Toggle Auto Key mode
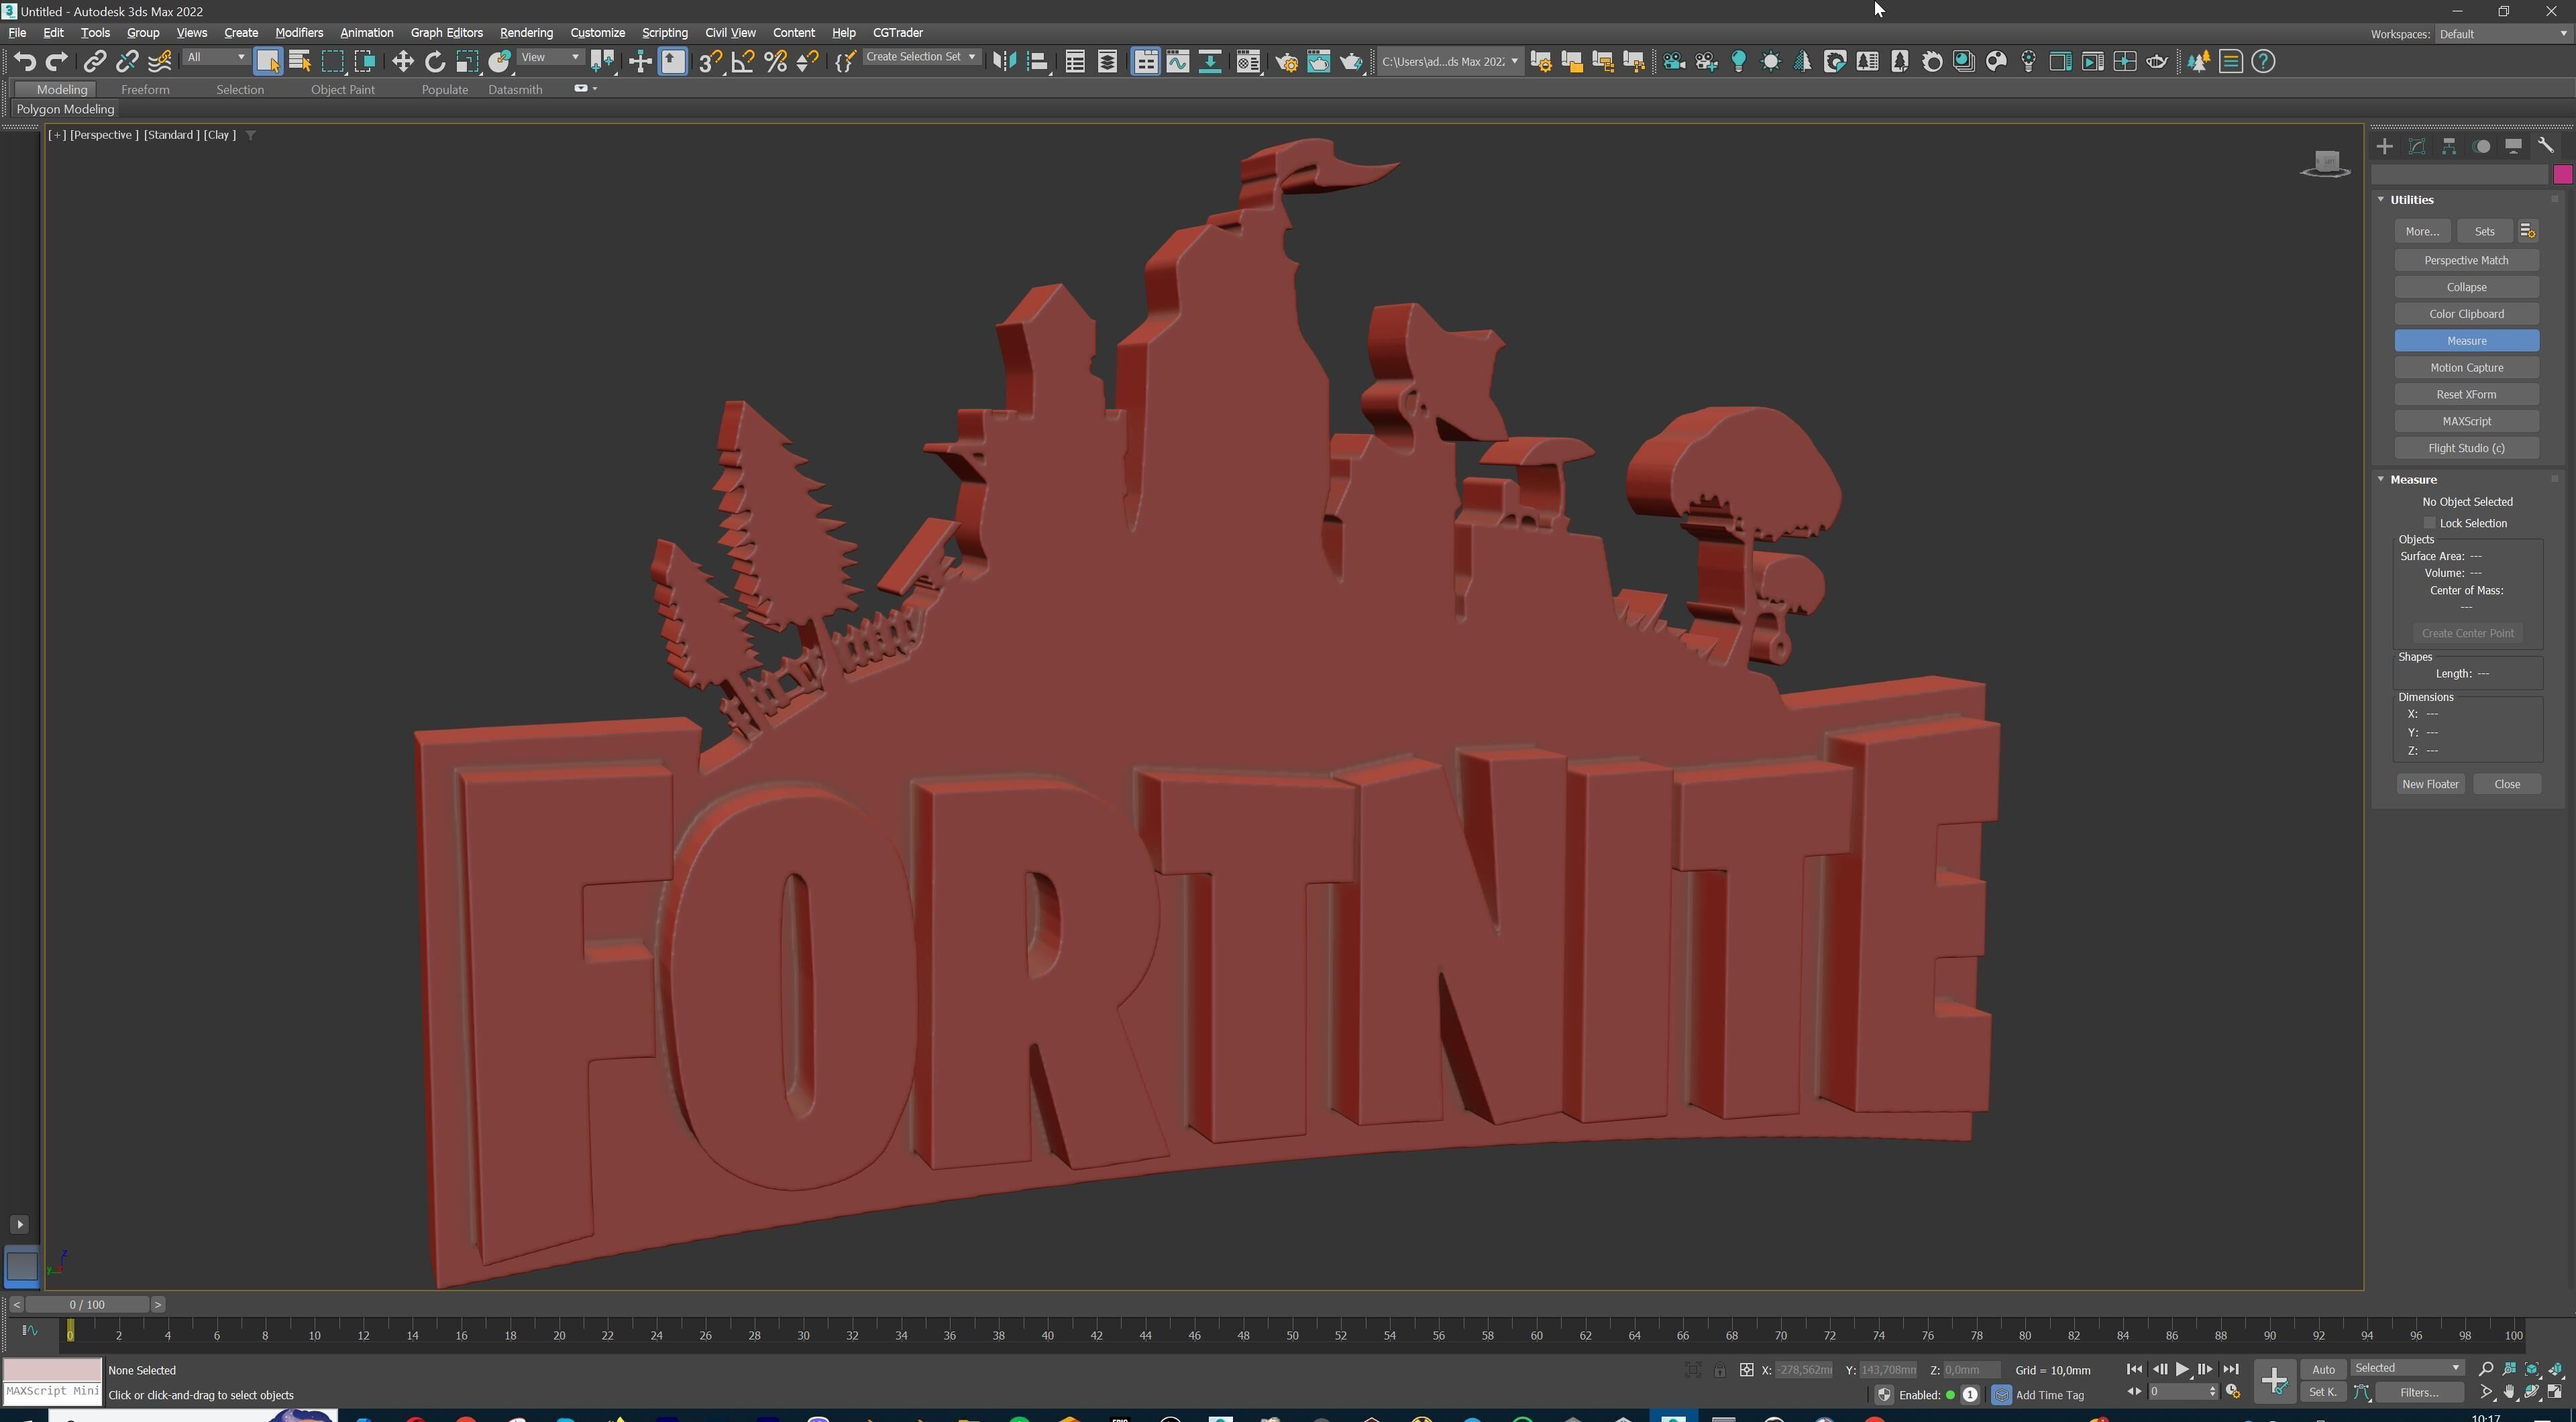 click(2322, 1369)
